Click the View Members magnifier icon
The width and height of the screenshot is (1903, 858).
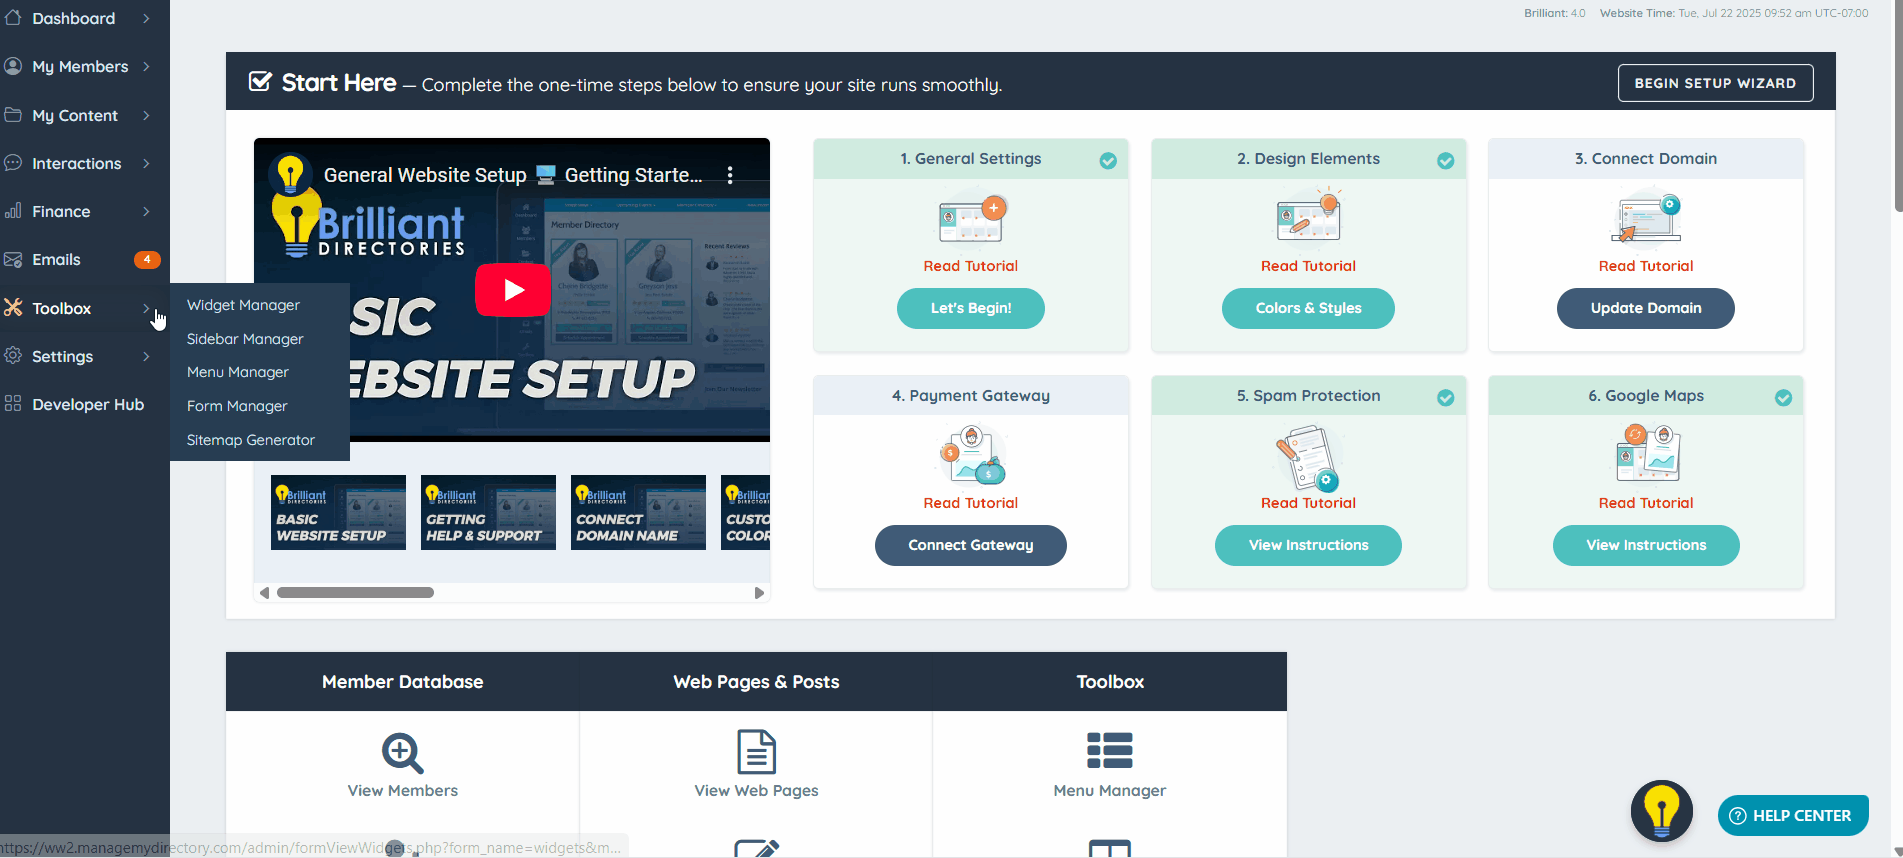click(x=403, y=753)
